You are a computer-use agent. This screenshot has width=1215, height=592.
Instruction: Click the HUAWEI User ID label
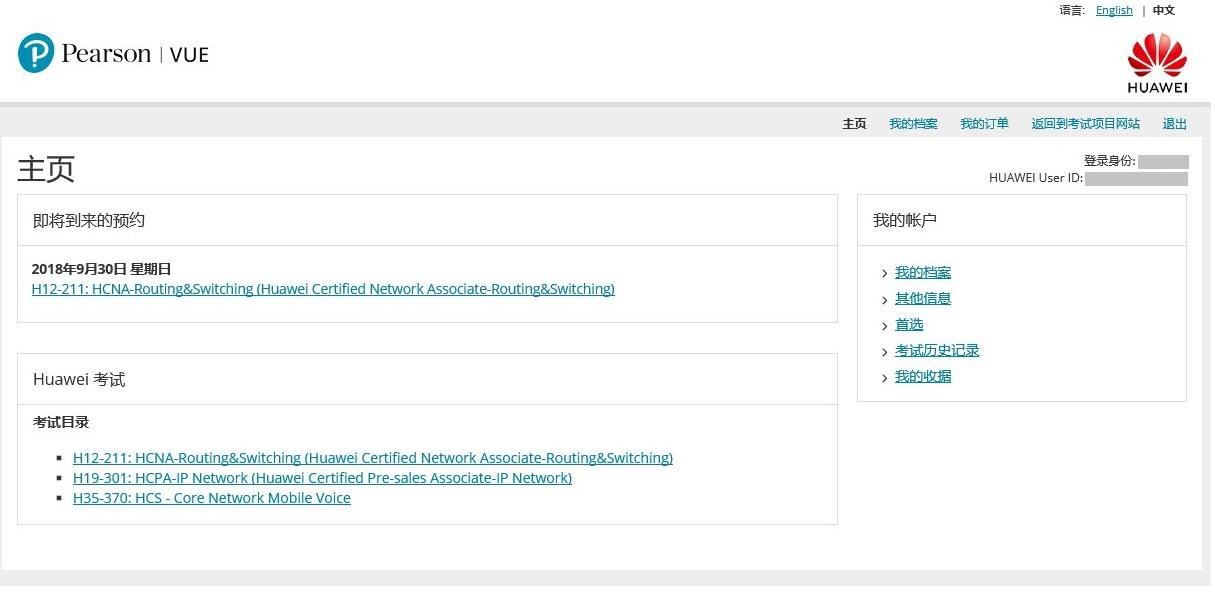pos(1036,178)
